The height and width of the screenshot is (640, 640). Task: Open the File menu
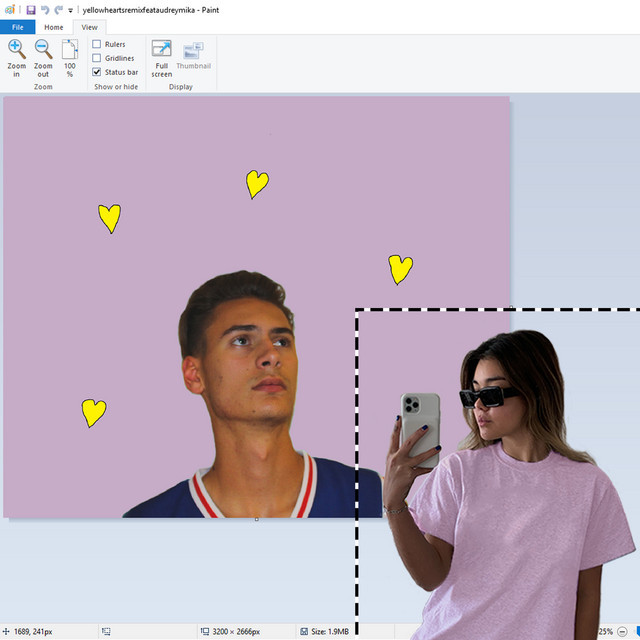(x=17, y=27)
